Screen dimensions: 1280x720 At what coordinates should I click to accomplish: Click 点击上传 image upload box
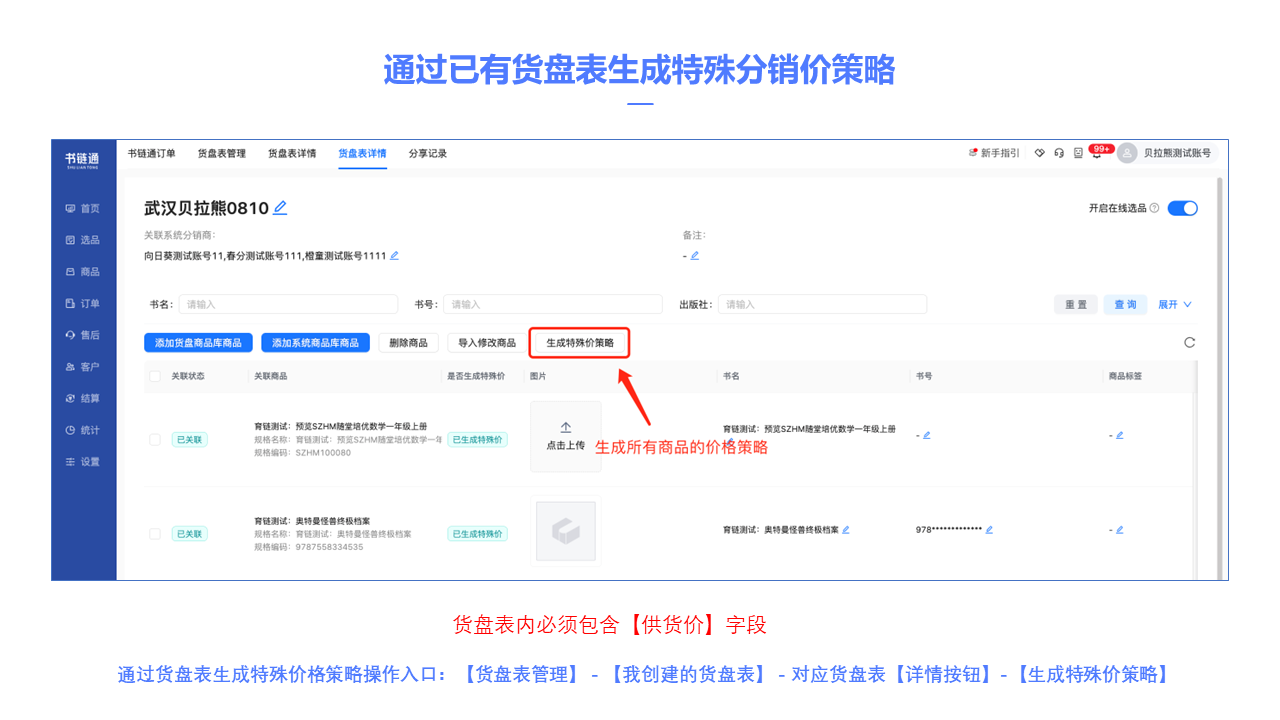[566, 436]
